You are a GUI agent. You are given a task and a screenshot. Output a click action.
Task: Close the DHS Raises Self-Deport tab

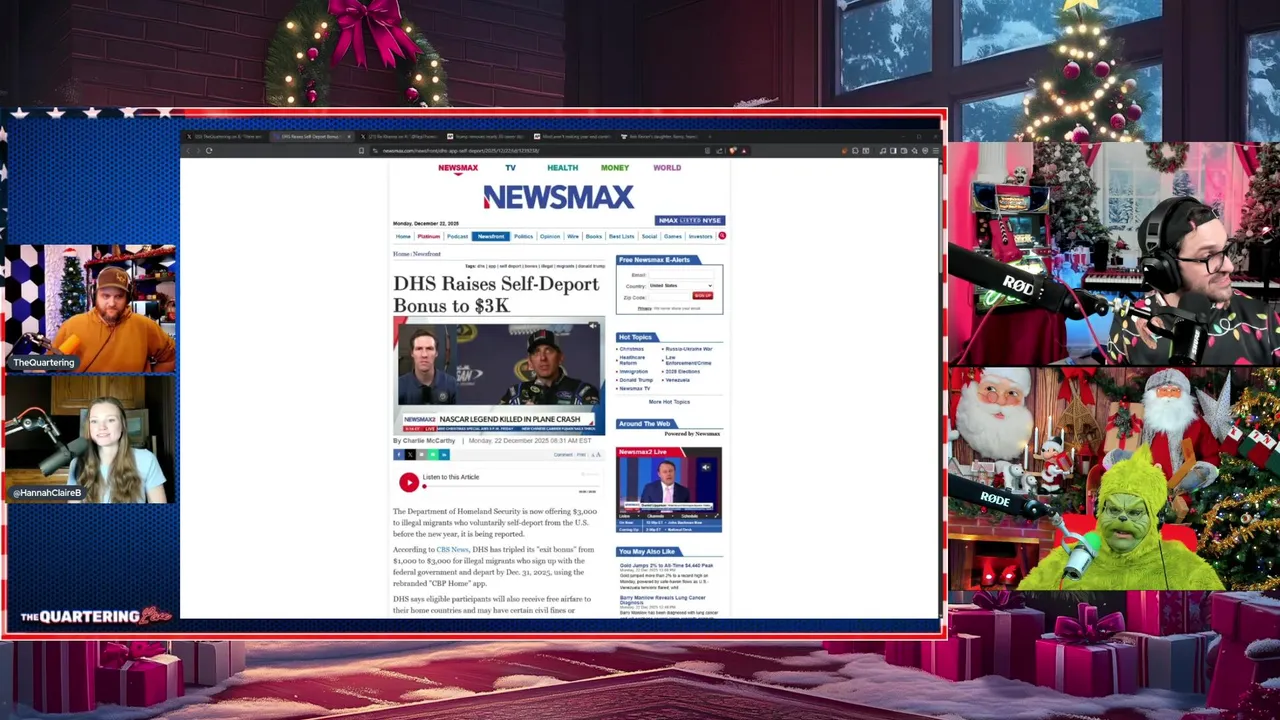(349, 137)
